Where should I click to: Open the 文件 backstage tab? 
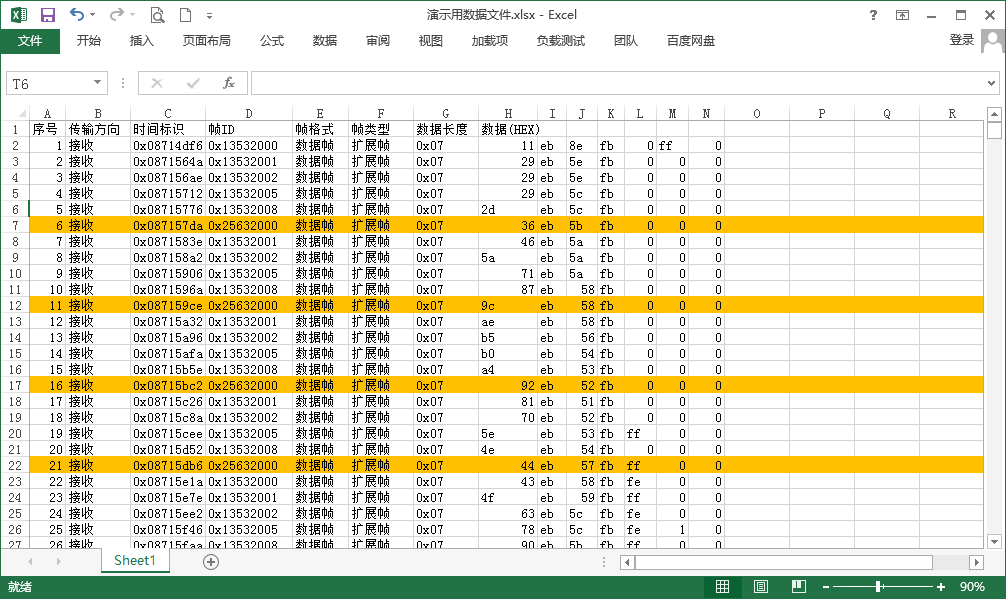pyautogui.click(x=30, y=41)
